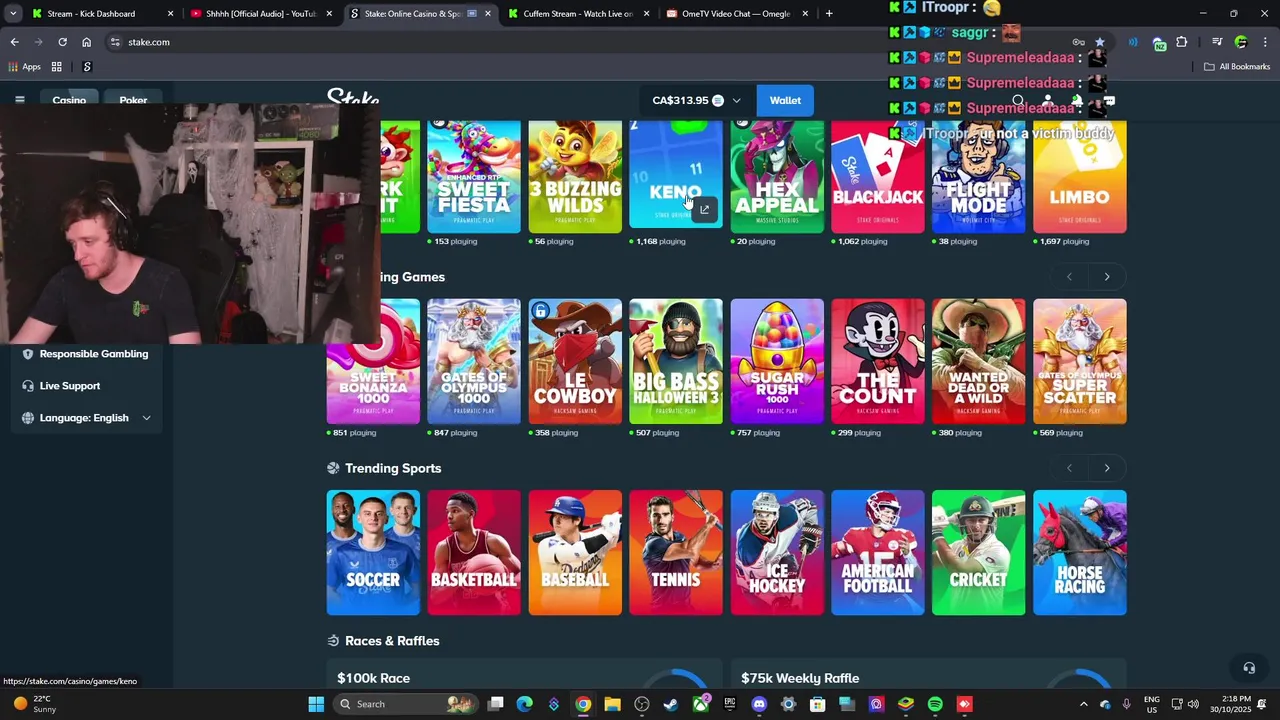Open the Limbo game tile
Image resolution: width=1280 pixels, height=720 pixels.
tap(1080, 176)
